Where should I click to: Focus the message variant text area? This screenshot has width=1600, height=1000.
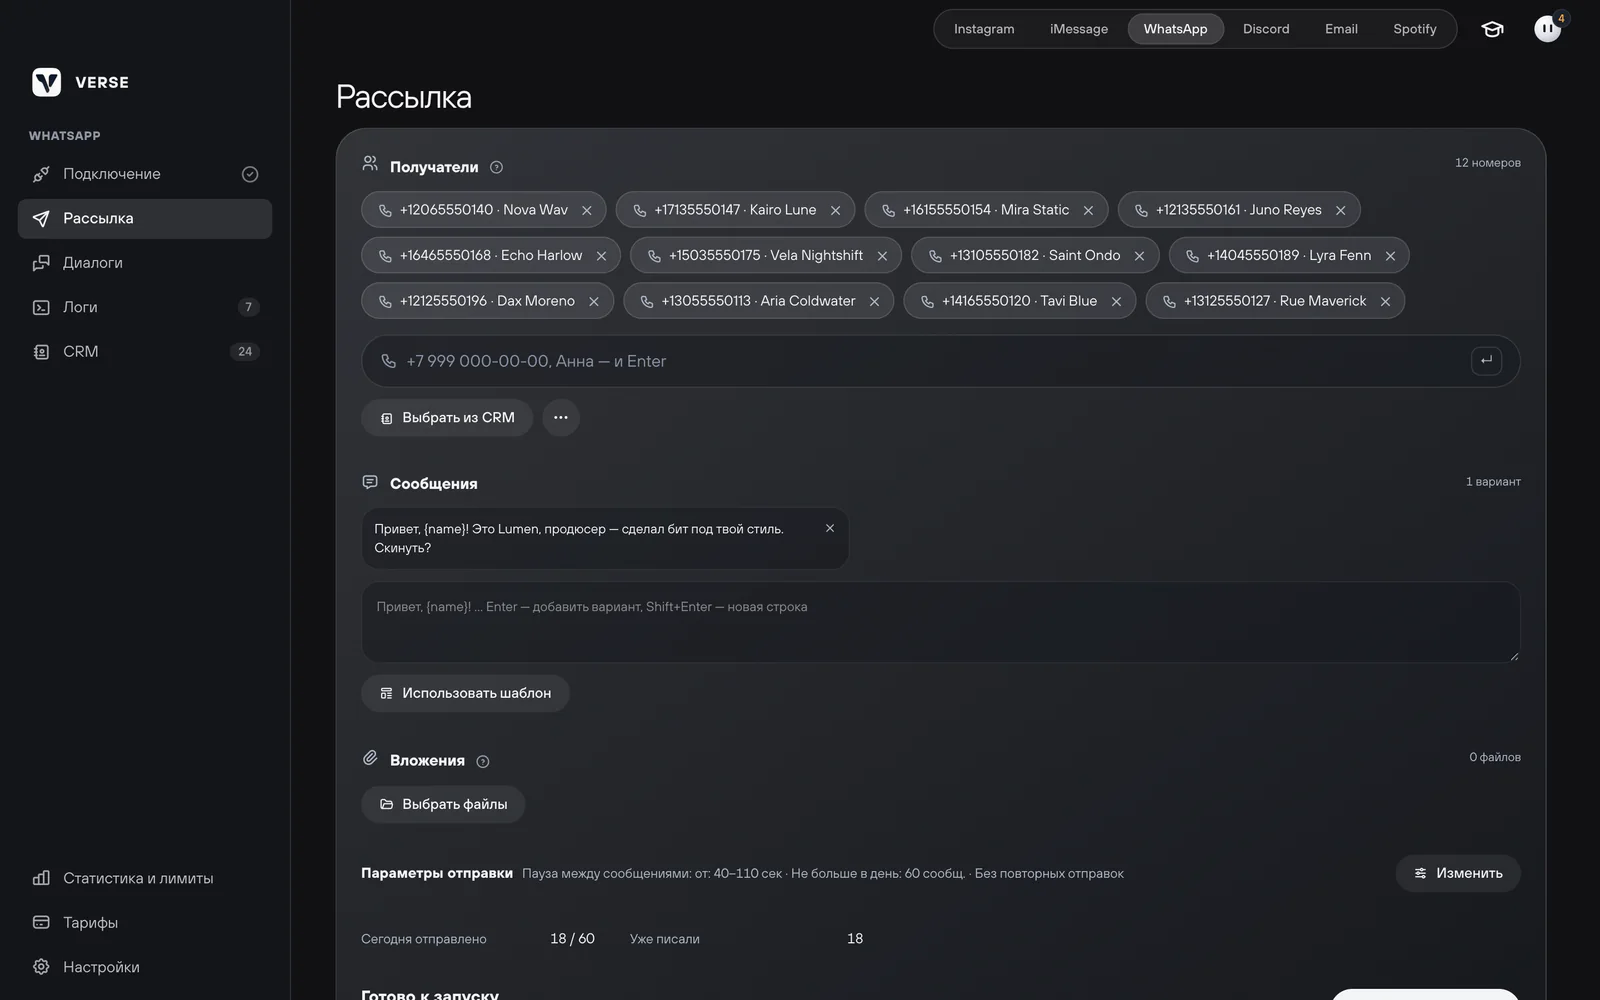click(940, 622)
